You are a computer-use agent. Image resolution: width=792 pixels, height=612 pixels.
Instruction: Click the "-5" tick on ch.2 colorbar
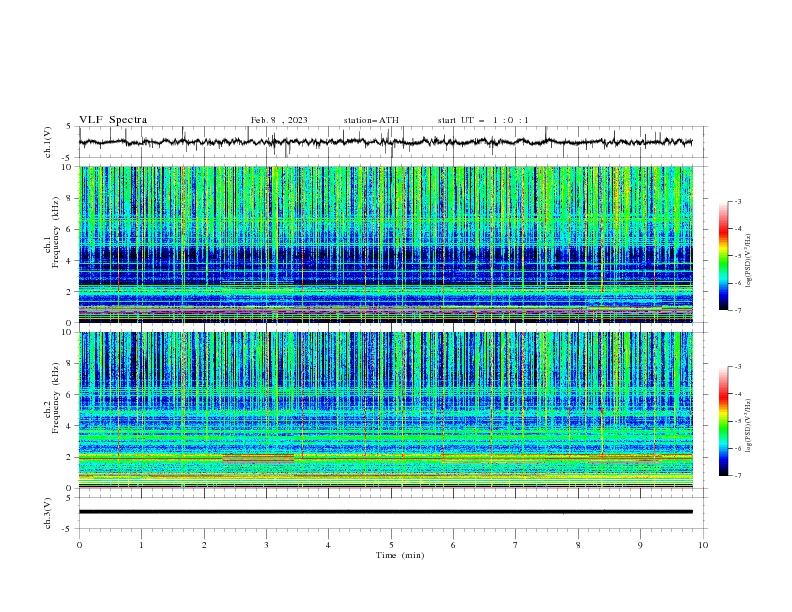pos(737,421)
